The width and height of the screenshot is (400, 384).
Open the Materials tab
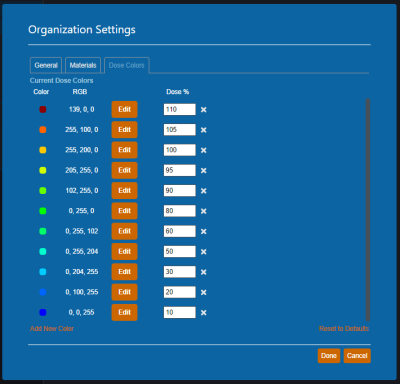(83, 65)
